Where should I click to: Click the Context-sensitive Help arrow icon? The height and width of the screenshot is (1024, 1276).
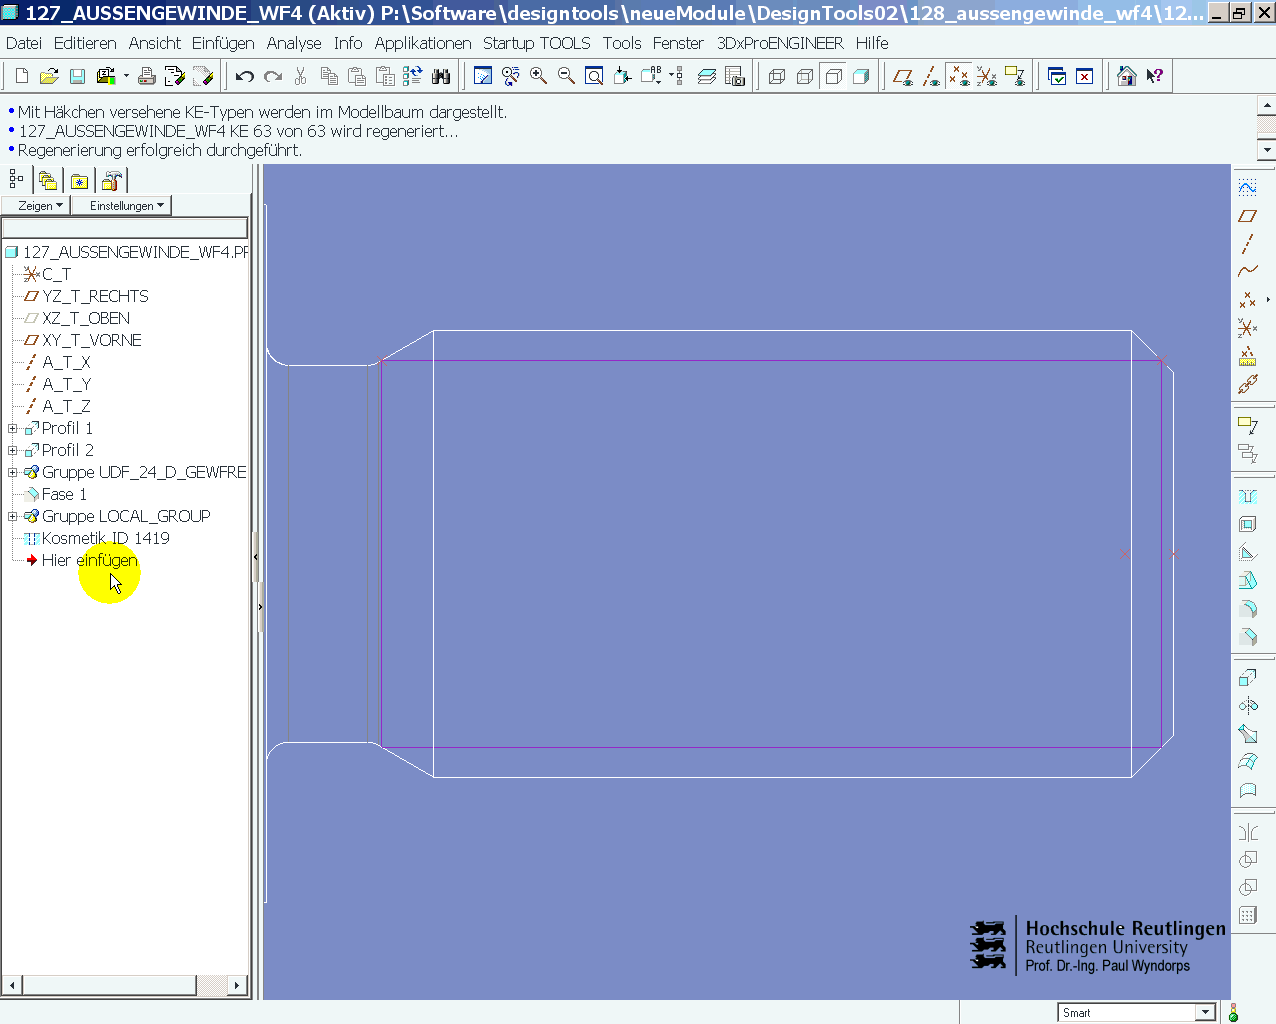[1155, 76]
